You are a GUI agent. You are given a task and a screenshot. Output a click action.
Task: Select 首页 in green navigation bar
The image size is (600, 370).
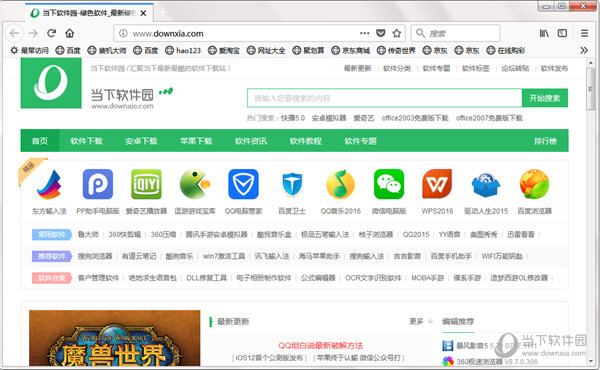(40, 141)
